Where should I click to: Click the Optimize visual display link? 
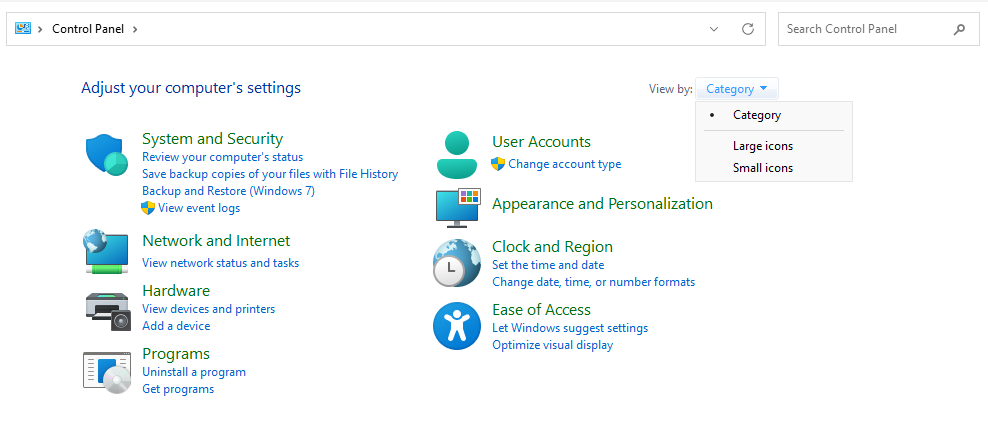[x=553, y=345]
